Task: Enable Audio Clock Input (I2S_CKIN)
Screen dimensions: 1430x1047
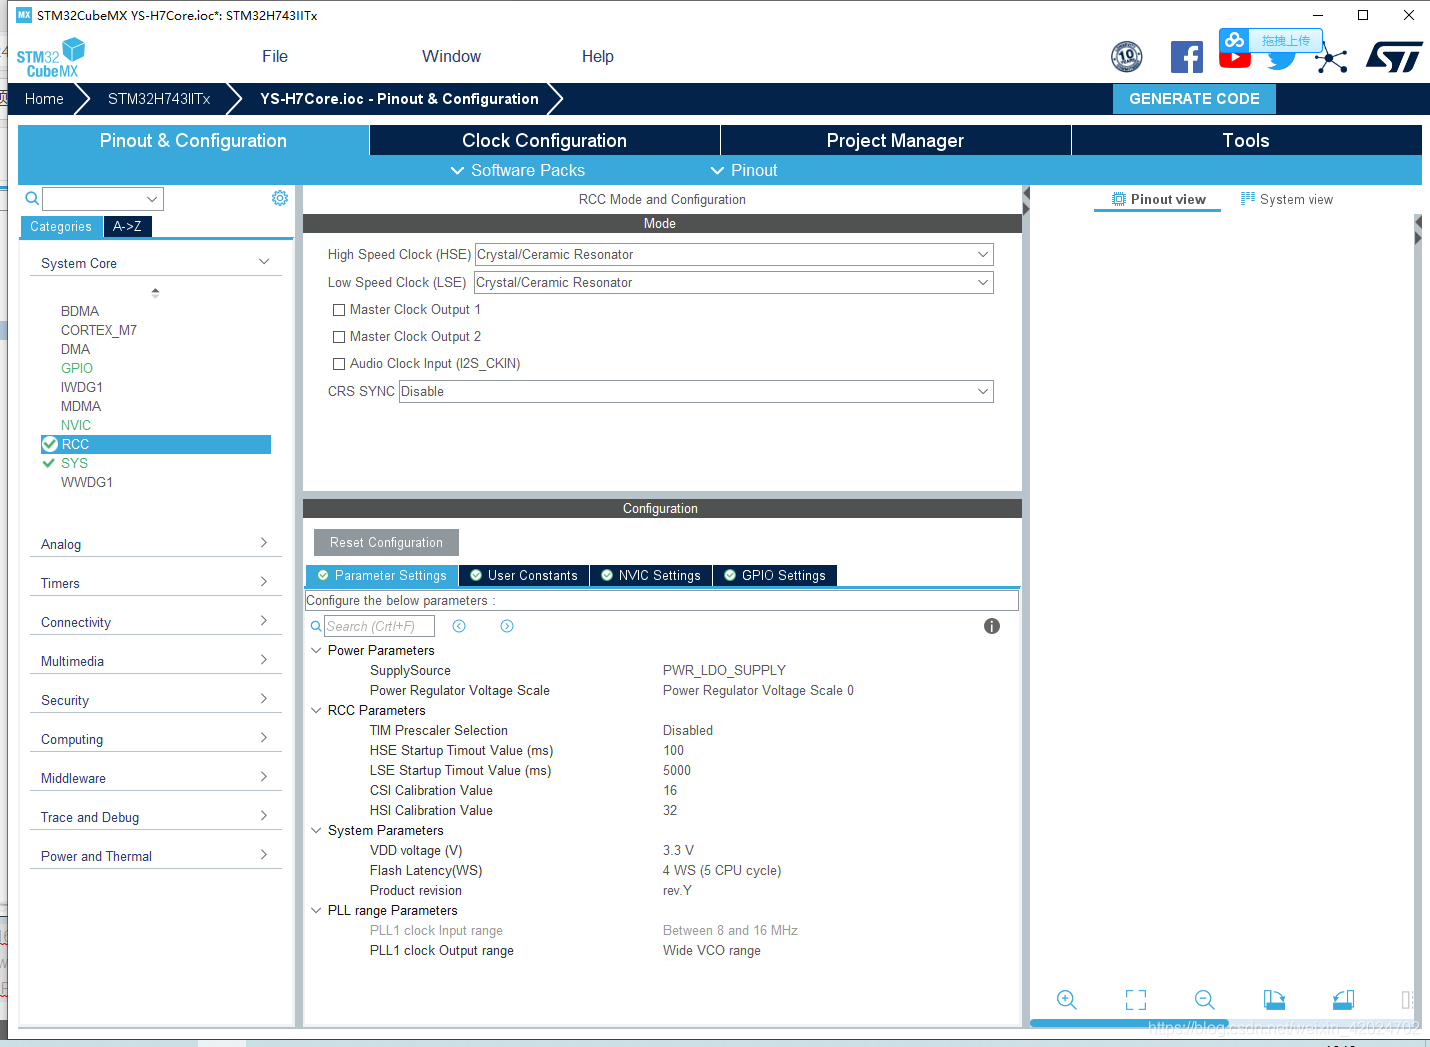Action: point(339,364)
